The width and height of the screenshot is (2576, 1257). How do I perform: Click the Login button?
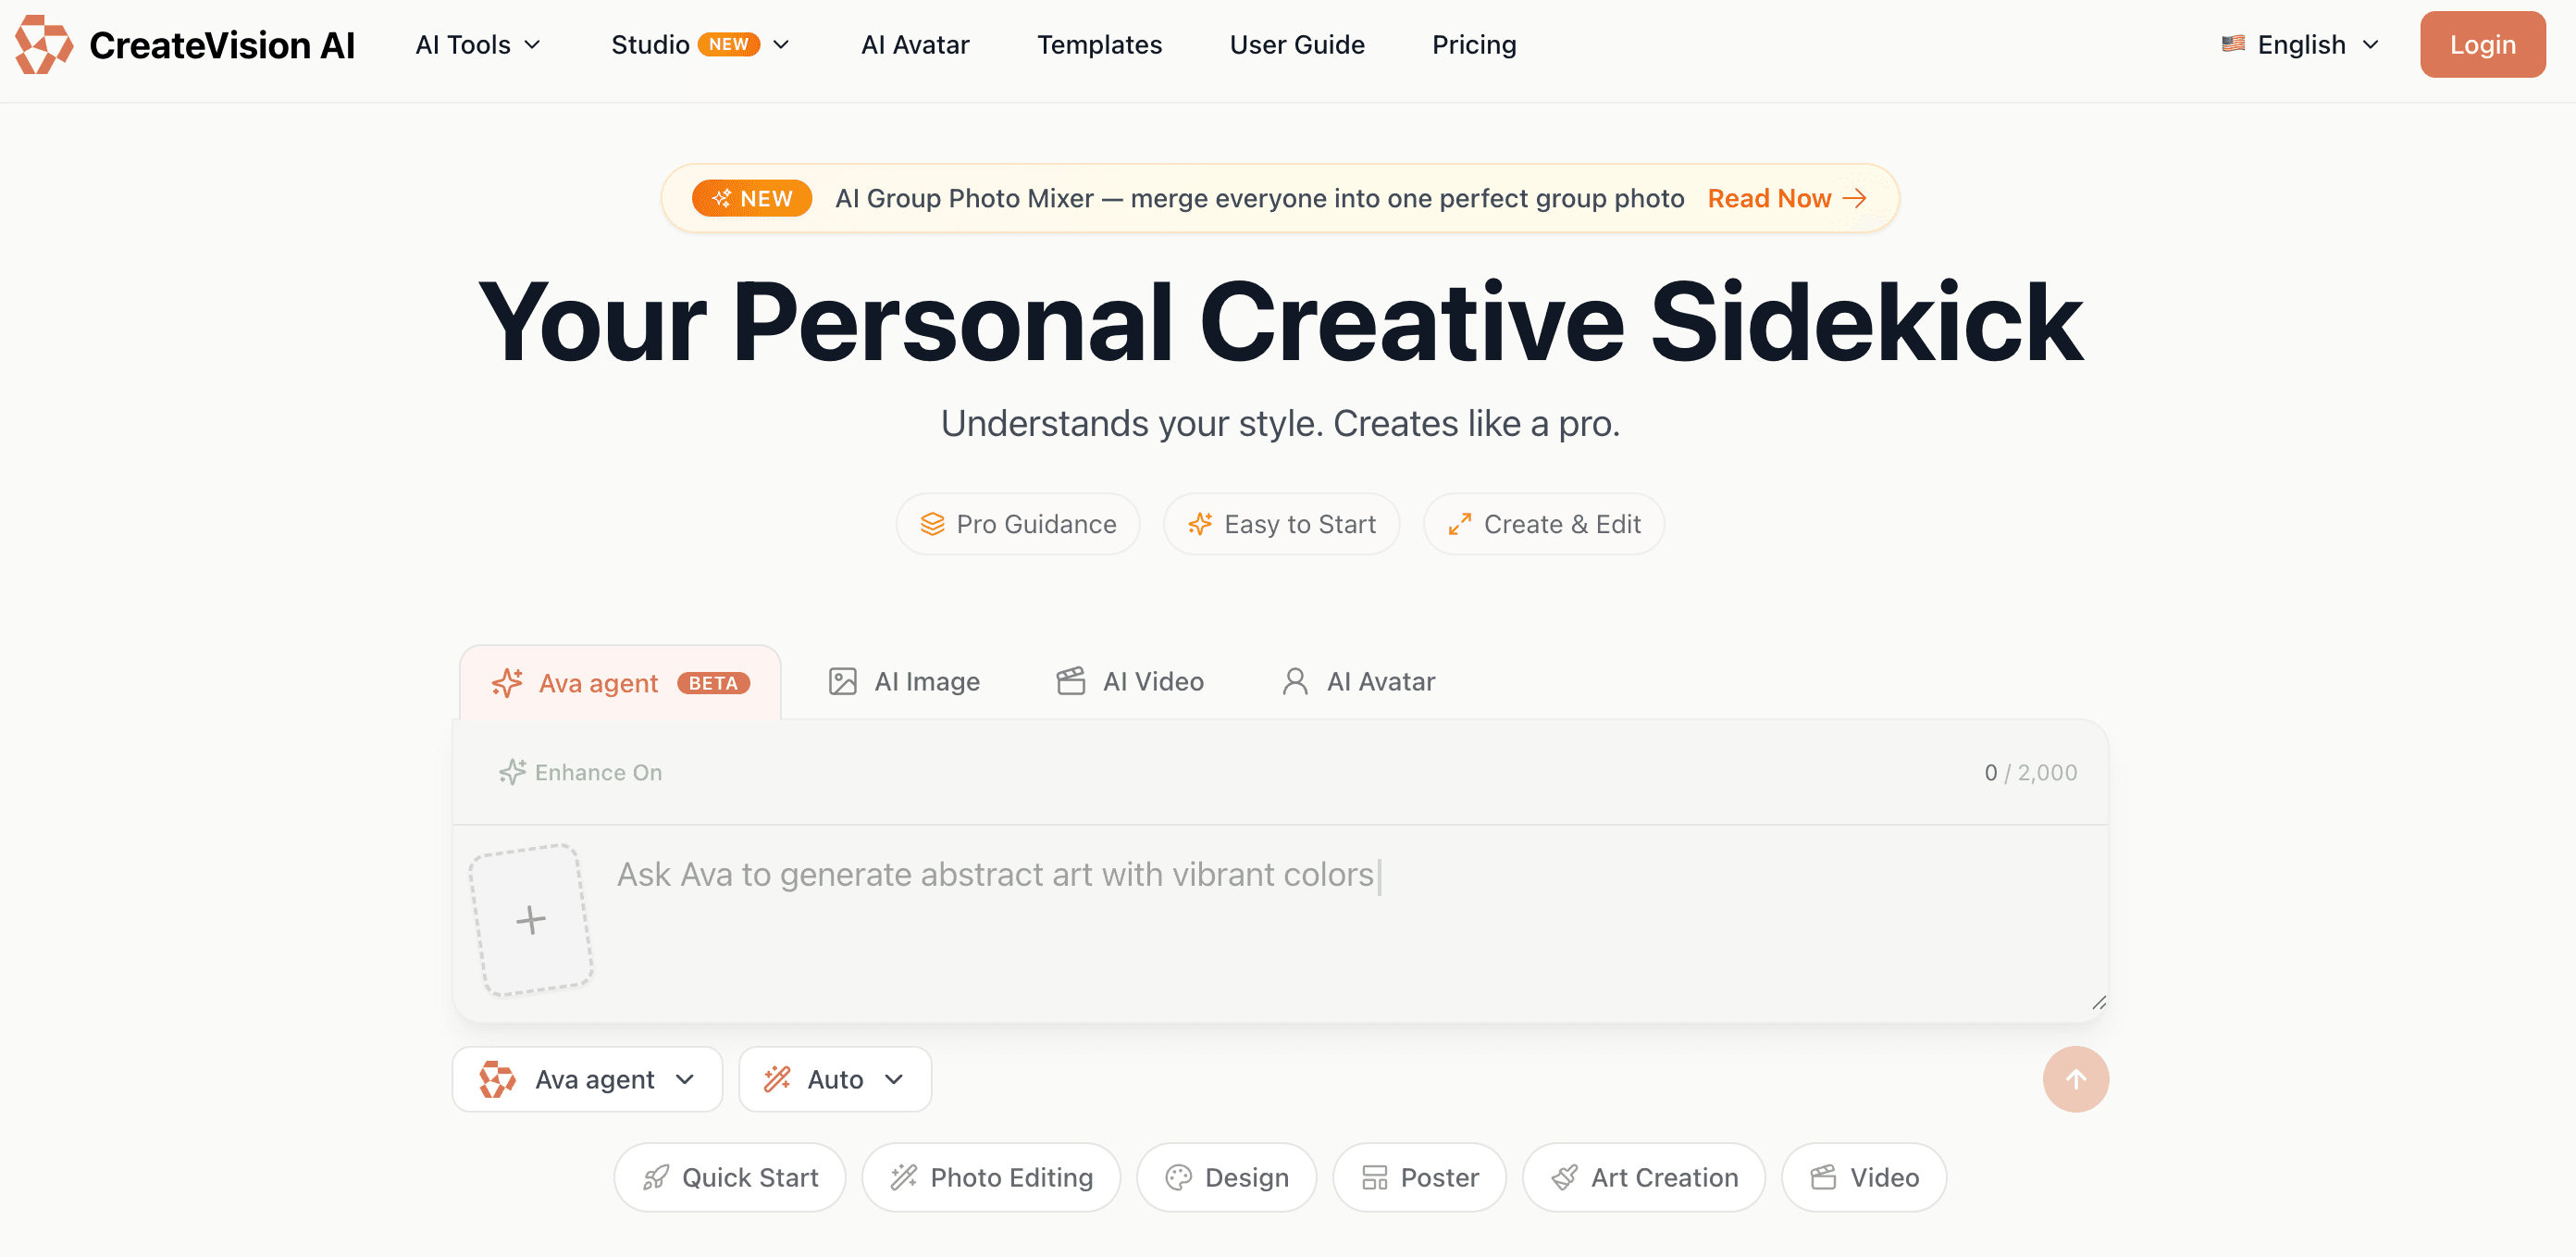click(2482, 45)
